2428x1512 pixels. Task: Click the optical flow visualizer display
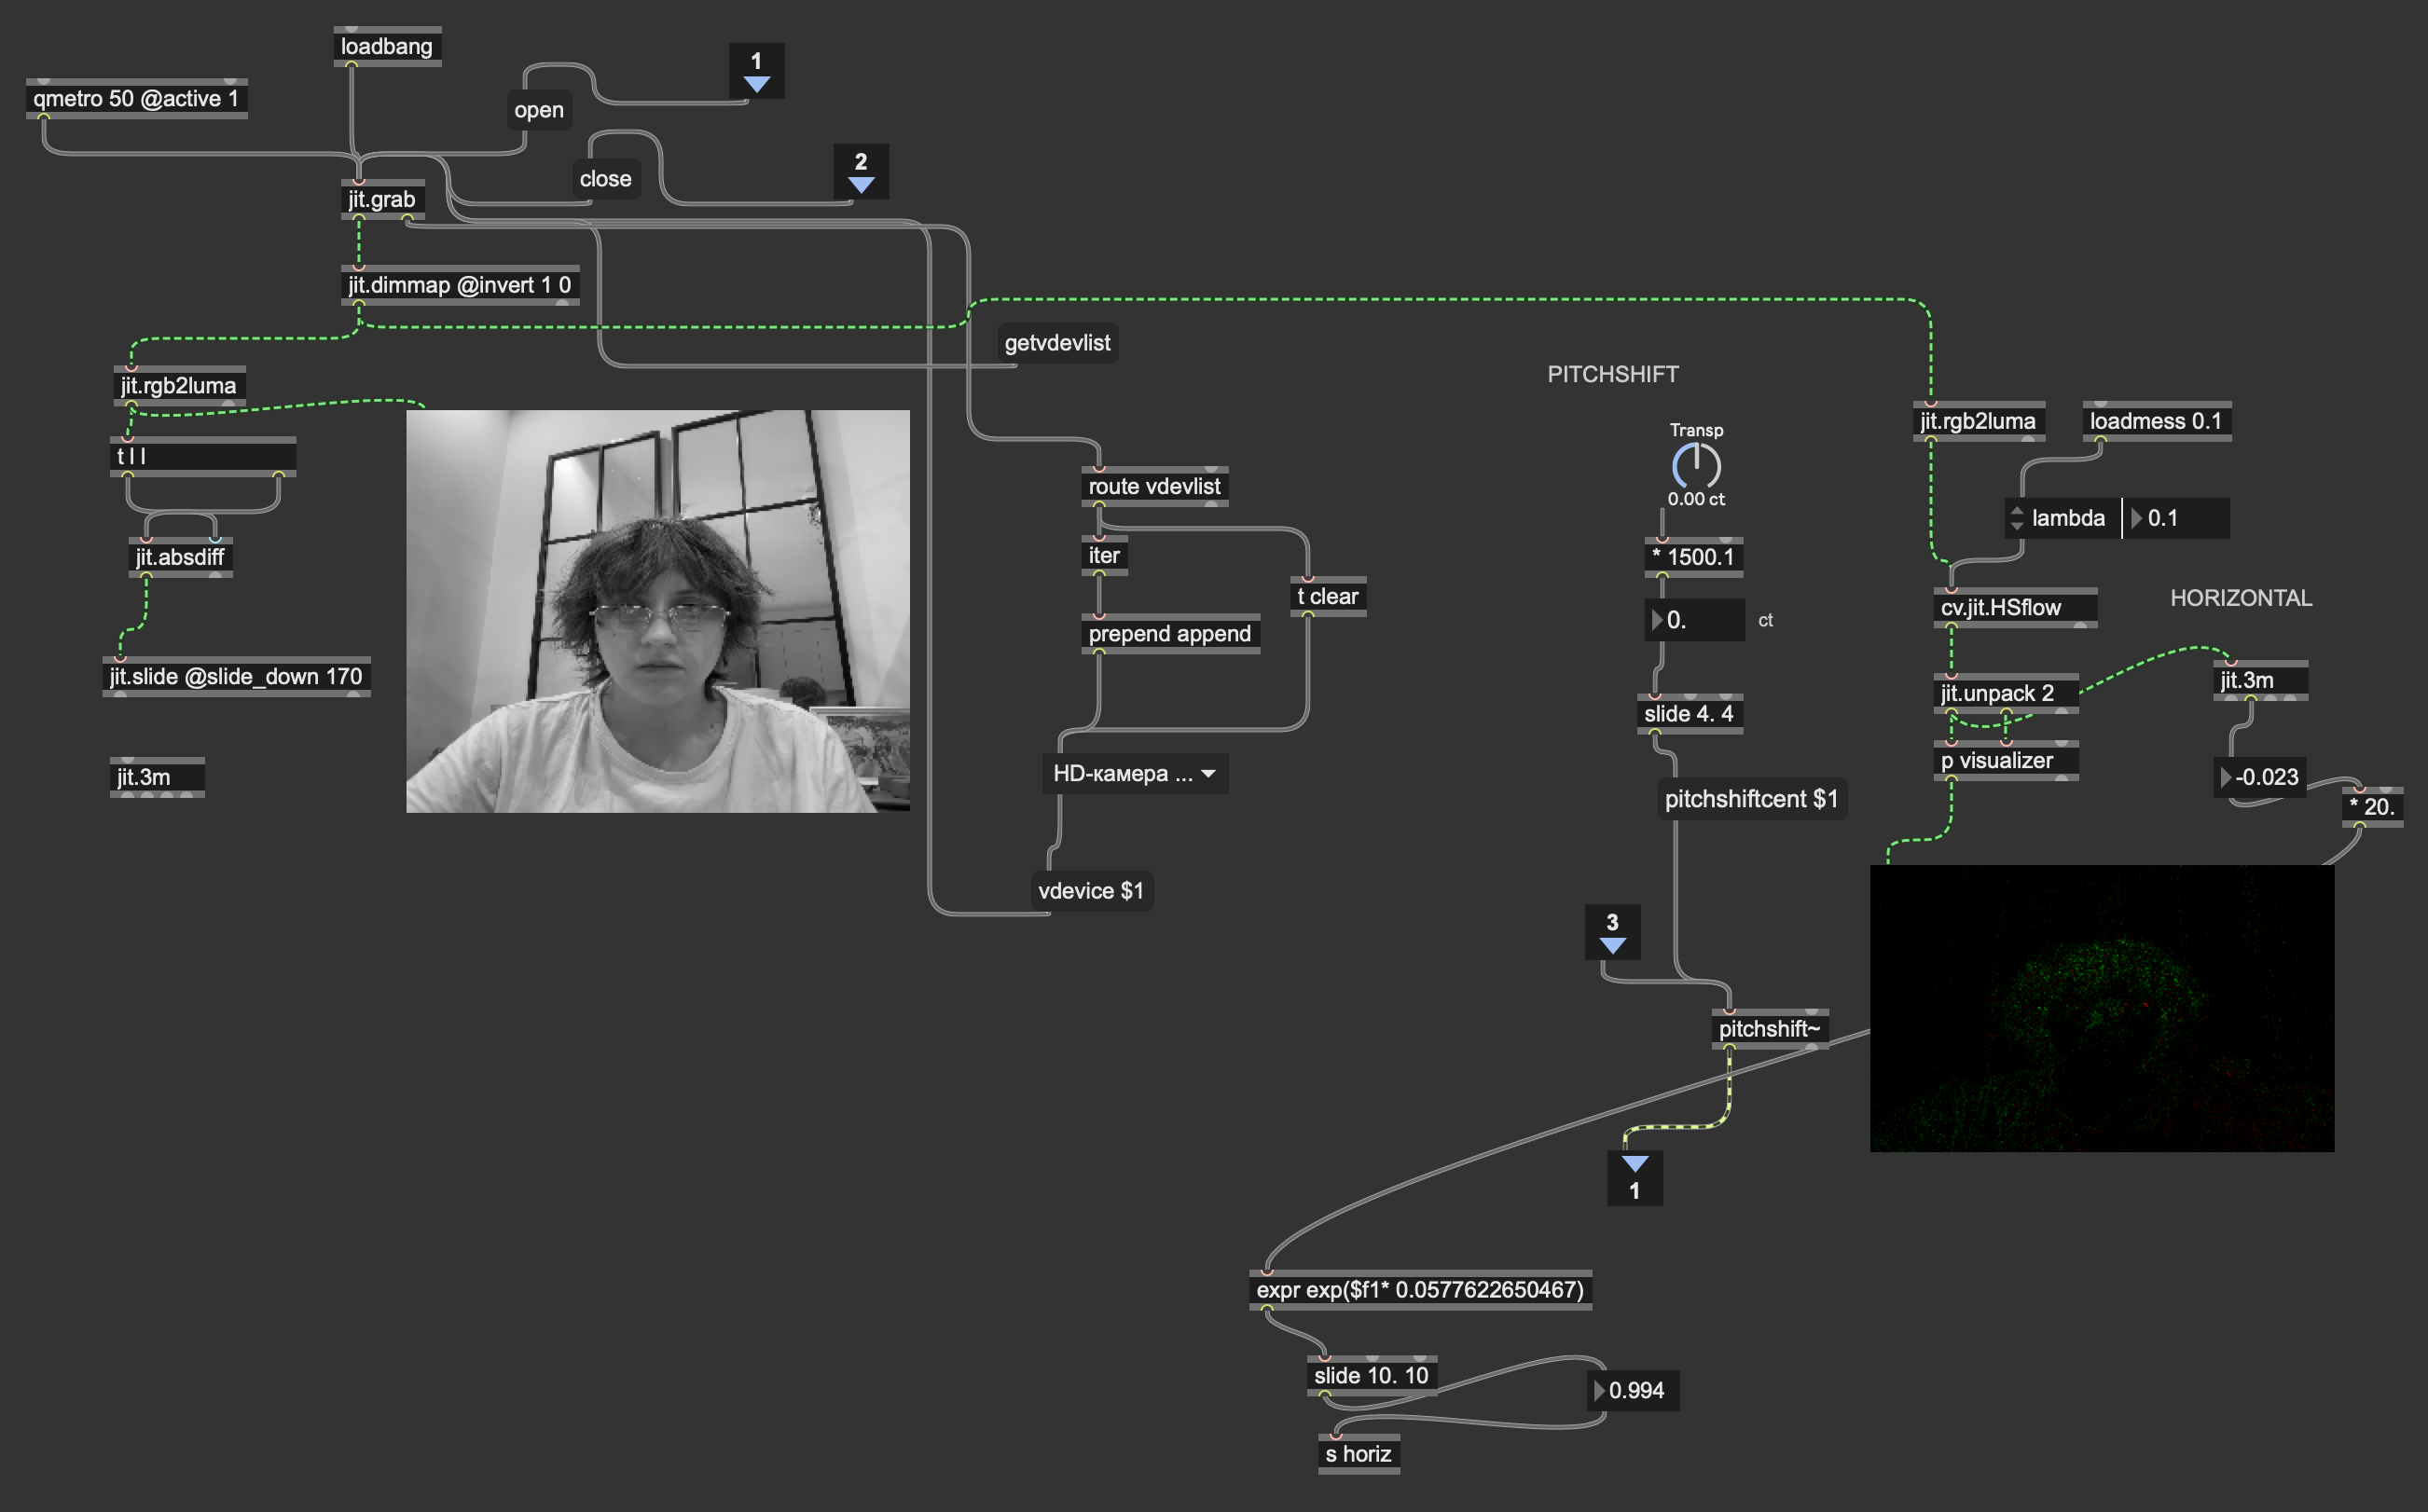2102,1008
